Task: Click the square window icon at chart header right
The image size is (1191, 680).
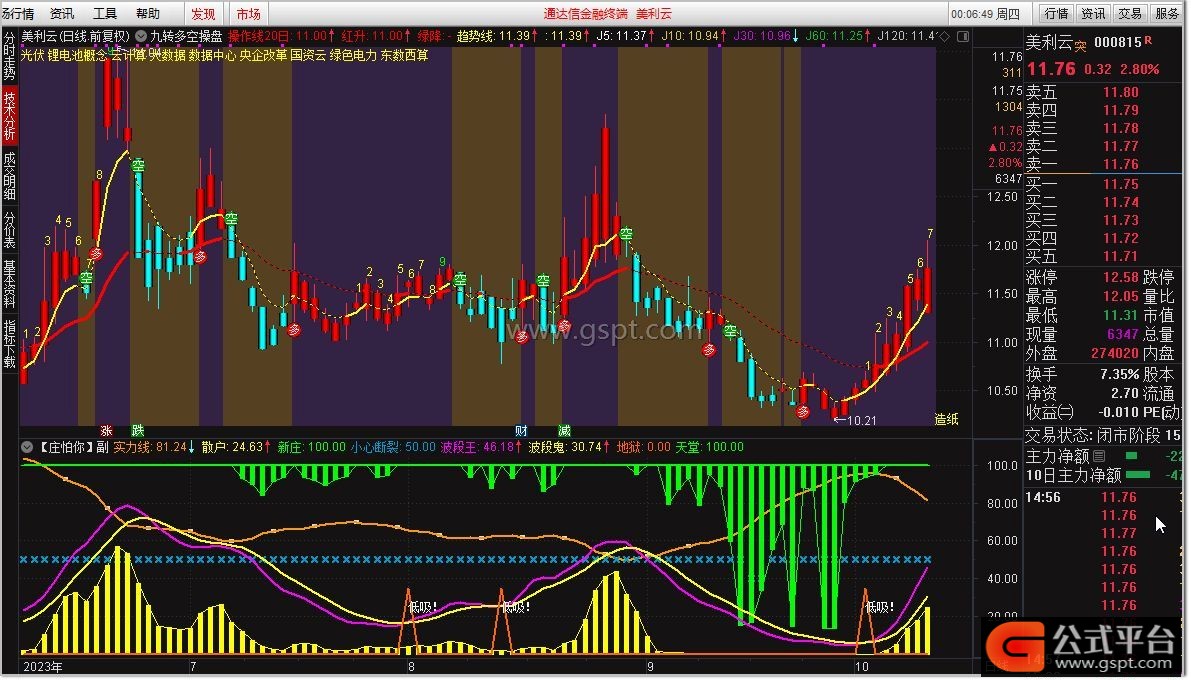Action: [963, 36]
